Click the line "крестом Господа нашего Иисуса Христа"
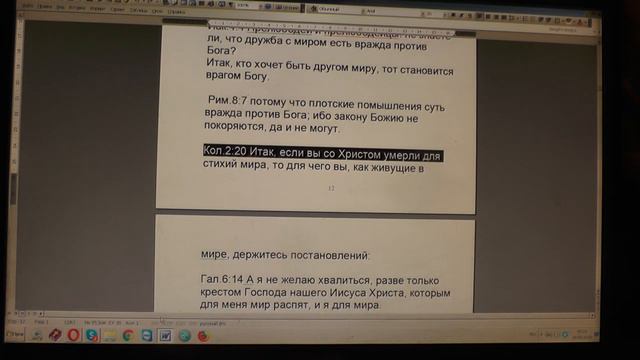Image resolution: width=640 pixels, height=360 pixels. [x=325, y=293]
